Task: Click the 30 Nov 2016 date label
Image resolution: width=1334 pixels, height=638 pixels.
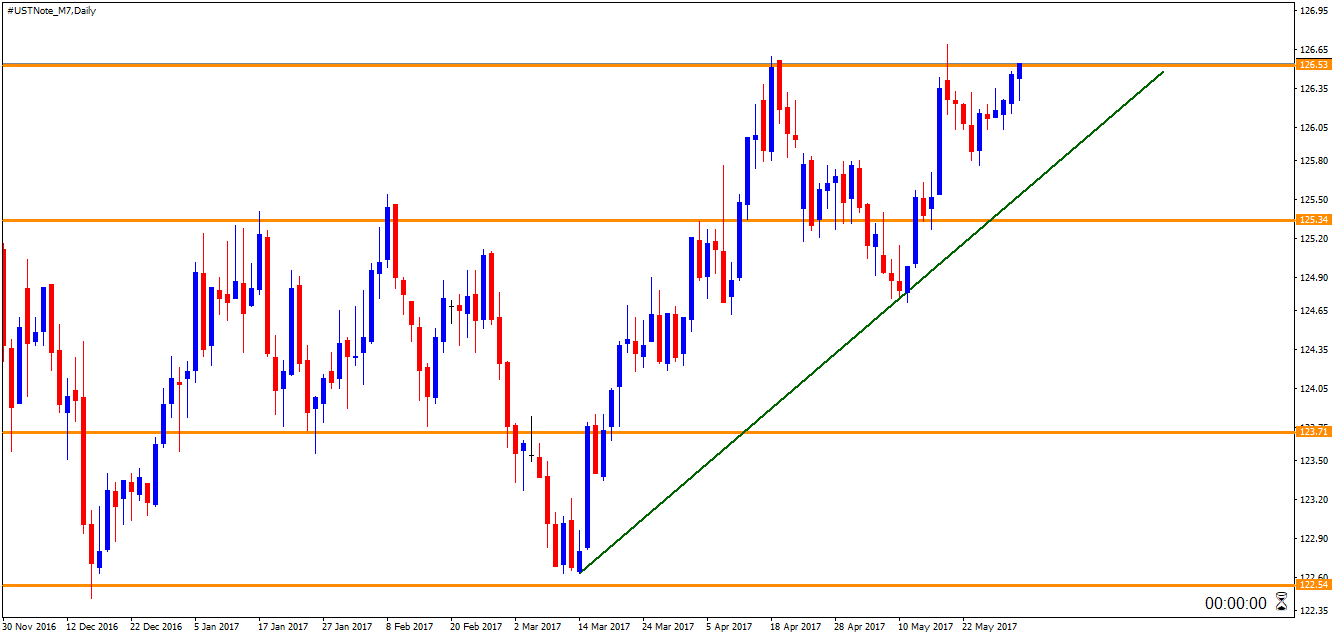Action: [x=29, y=627]
